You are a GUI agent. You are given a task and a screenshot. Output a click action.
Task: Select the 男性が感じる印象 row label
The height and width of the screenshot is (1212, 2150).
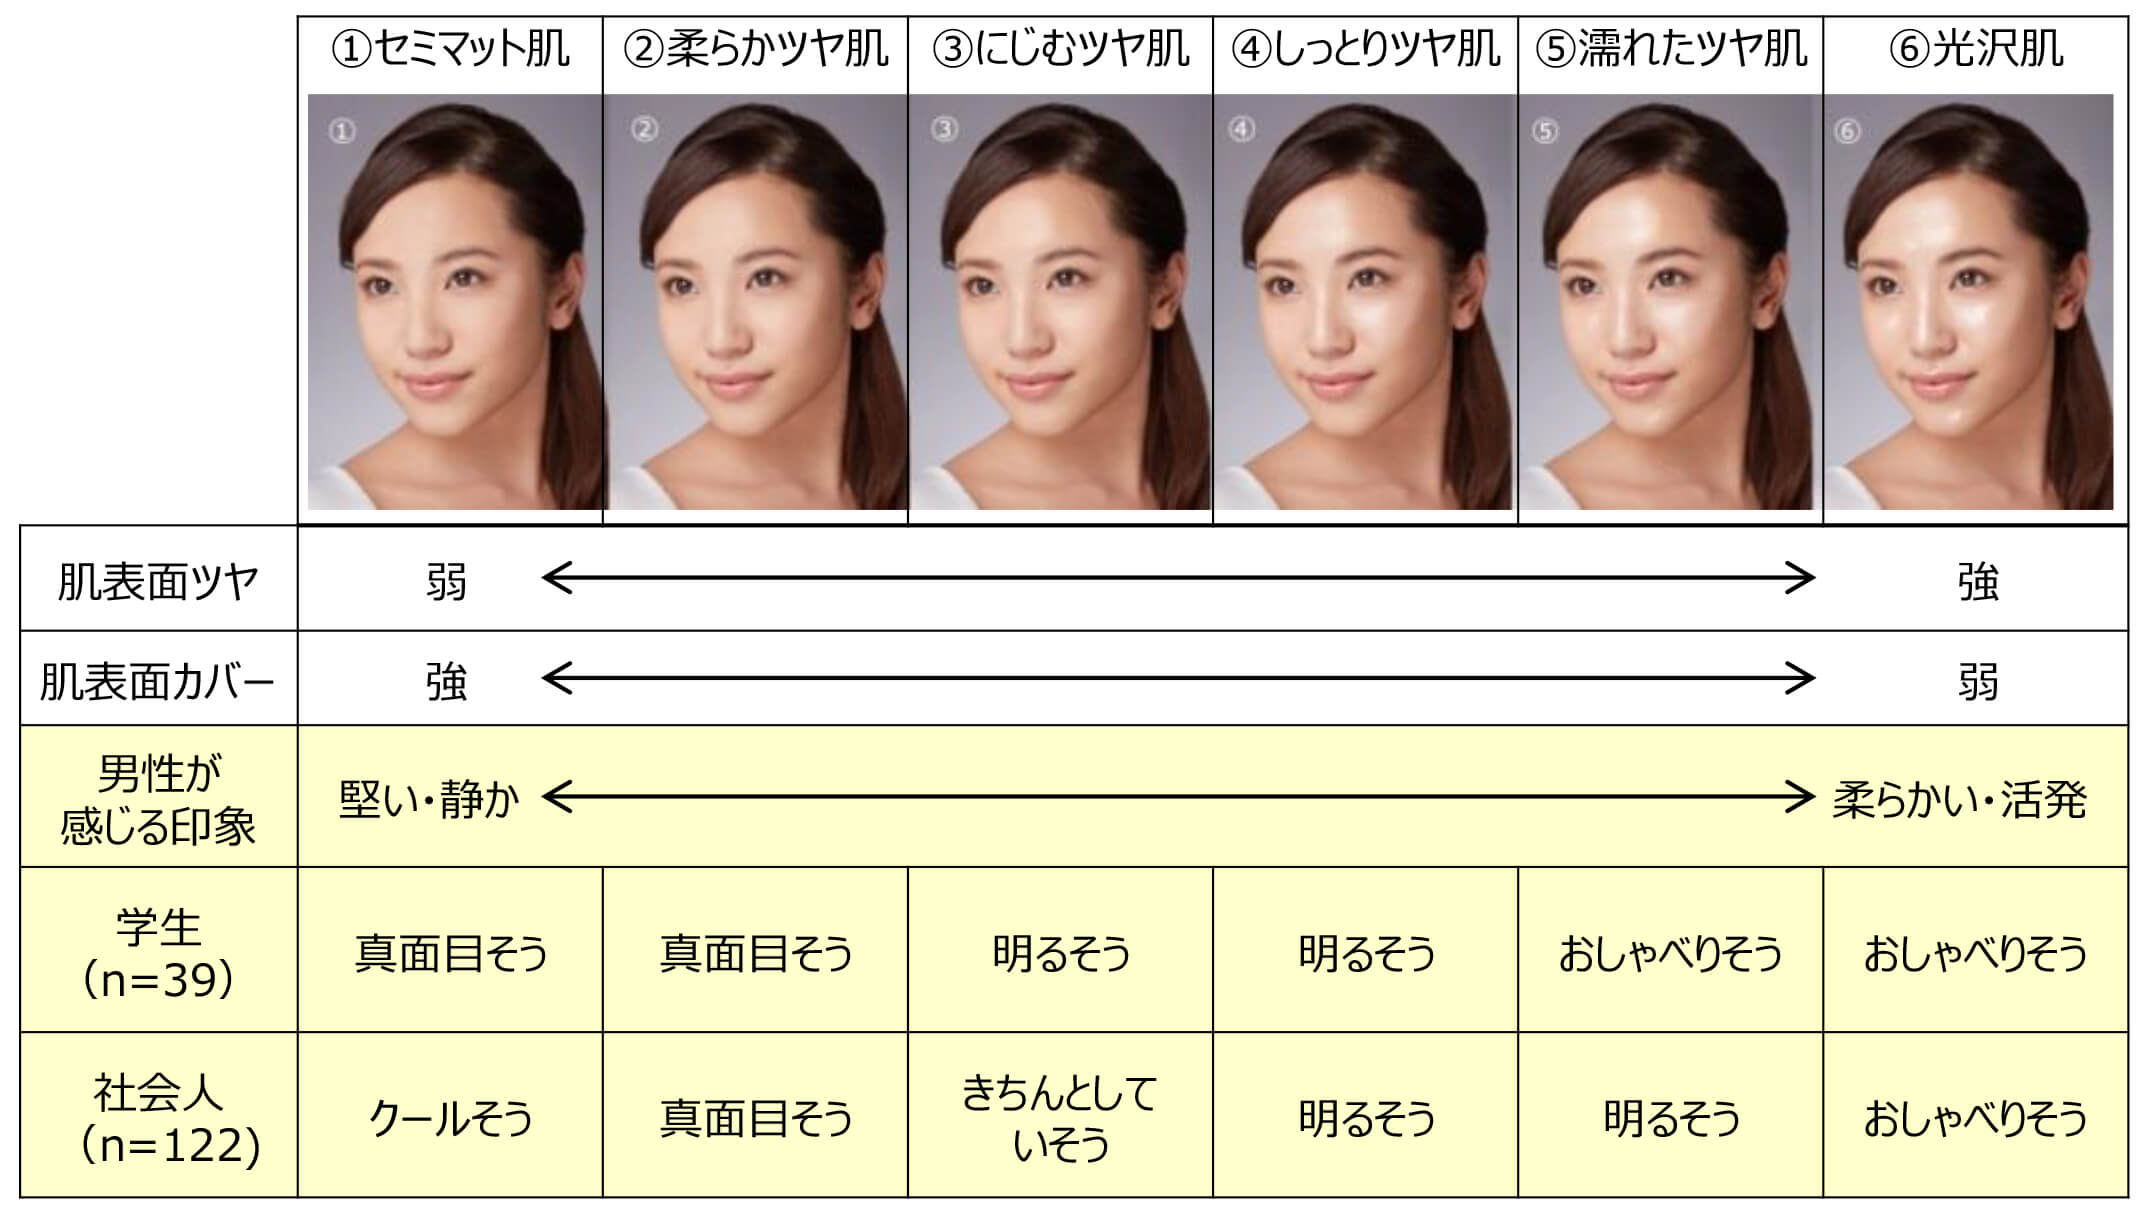pos(158,800)
